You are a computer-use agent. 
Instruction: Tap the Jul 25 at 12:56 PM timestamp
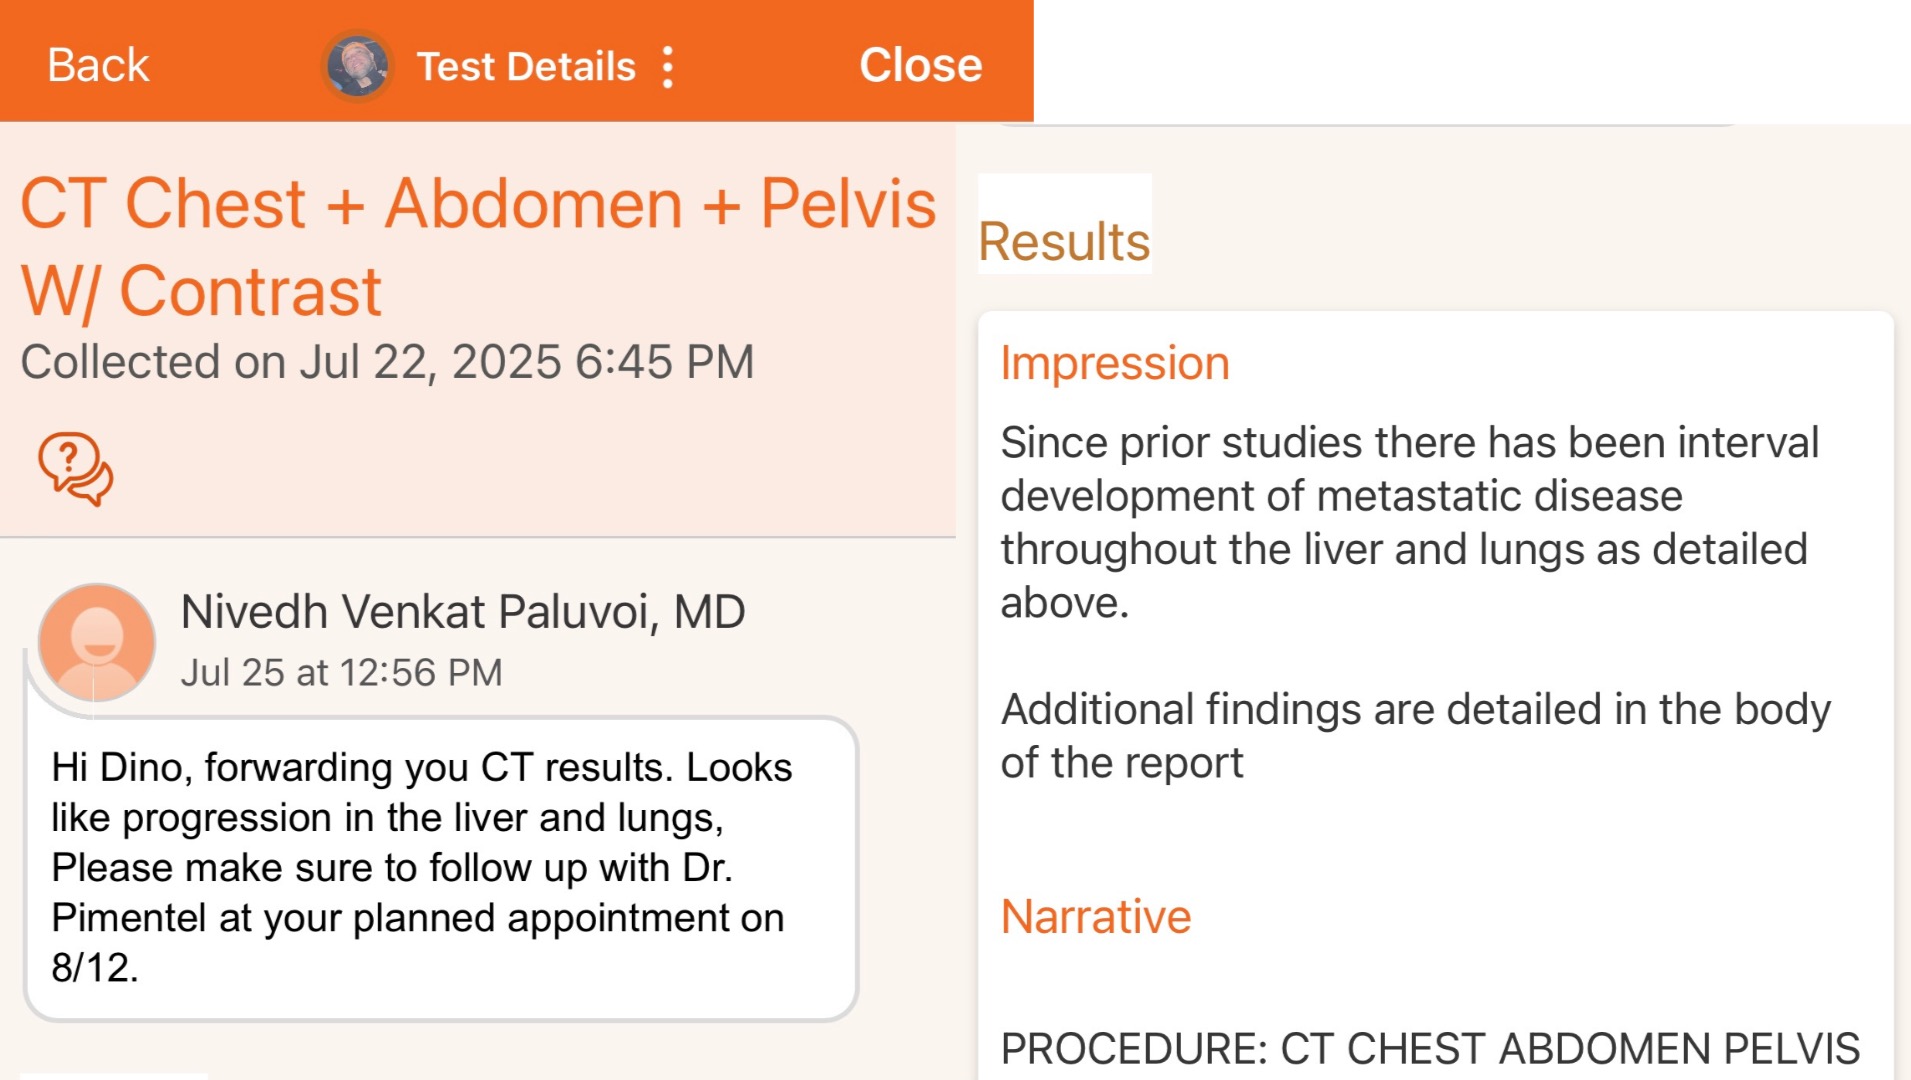(341, 673)
